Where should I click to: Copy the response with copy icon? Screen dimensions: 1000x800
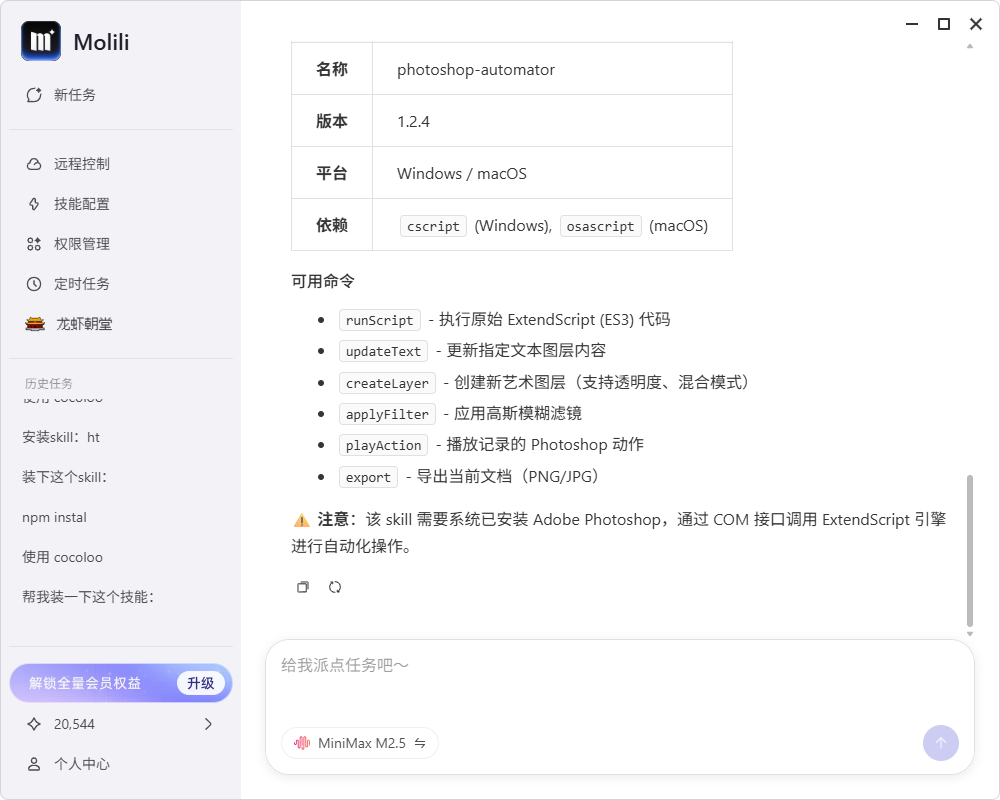coord(303,587)
